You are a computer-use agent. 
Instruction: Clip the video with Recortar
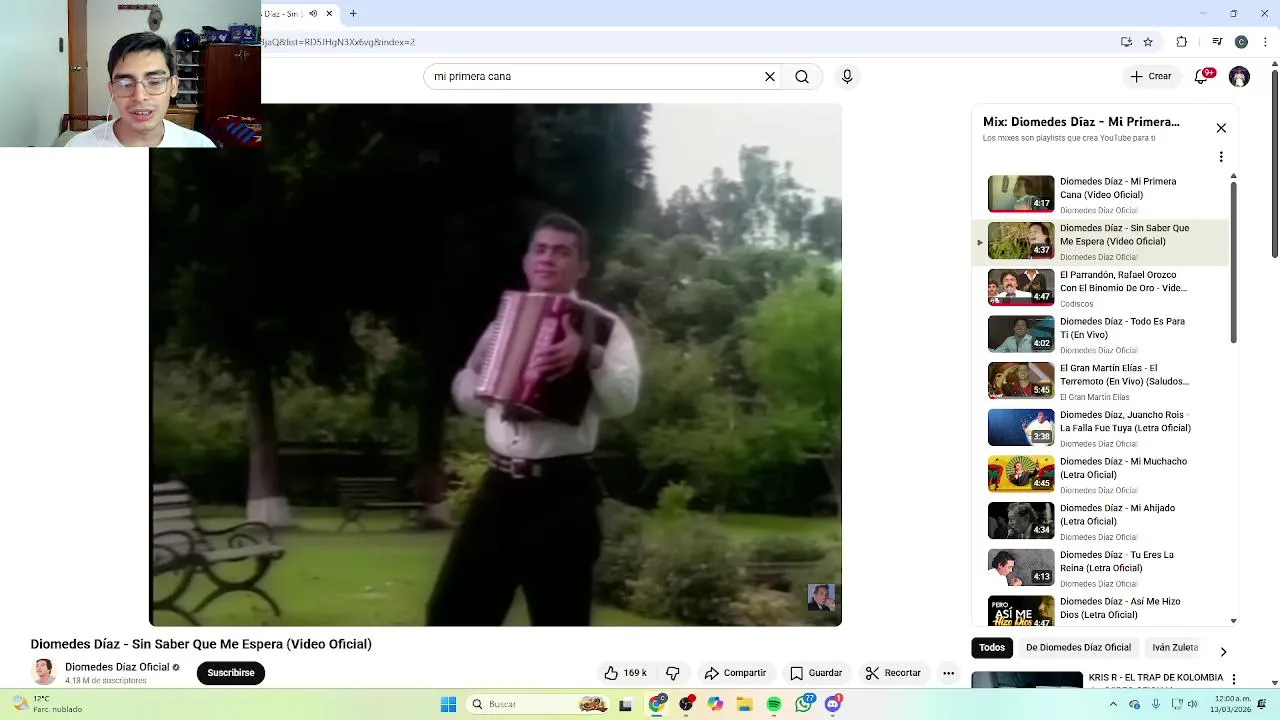[x=893, y=673]
